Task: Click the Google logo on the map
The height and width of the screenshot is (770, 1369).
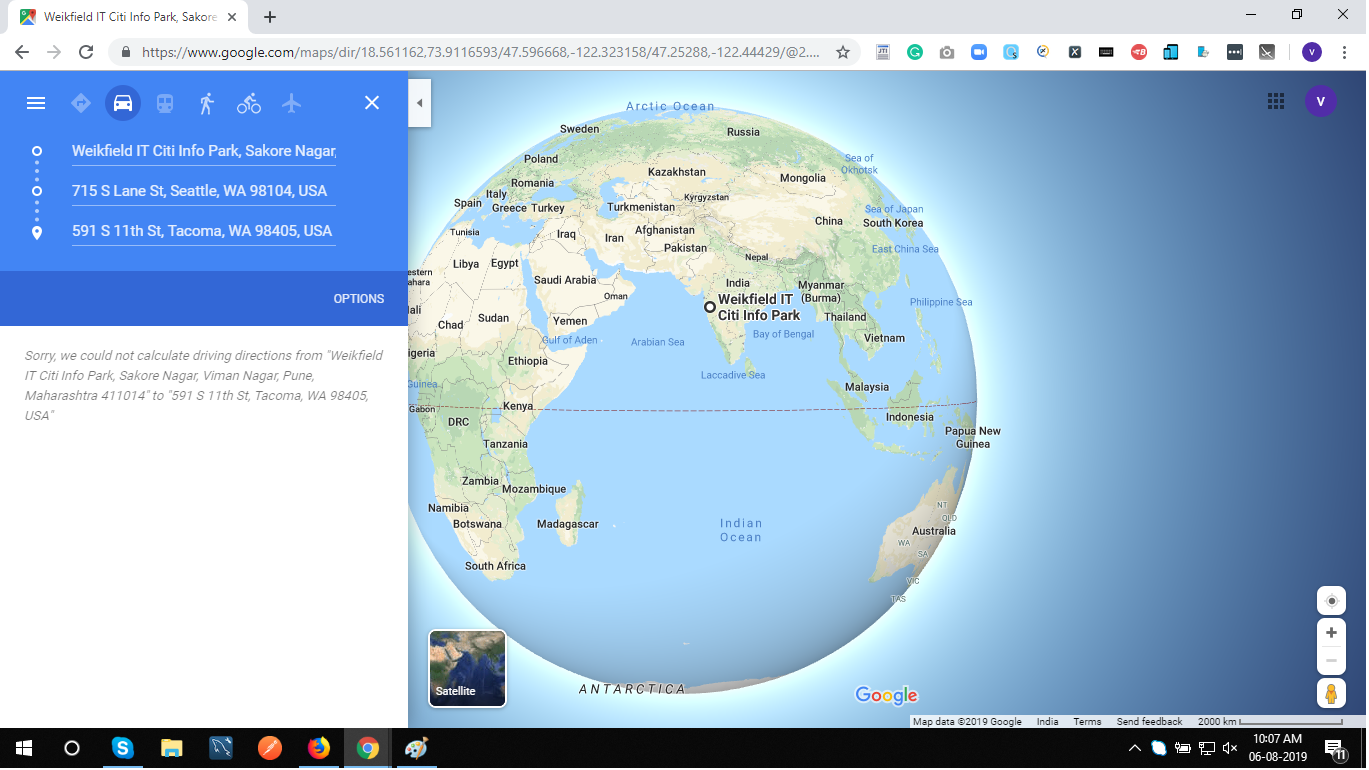Action: click(x=886, y=695)
